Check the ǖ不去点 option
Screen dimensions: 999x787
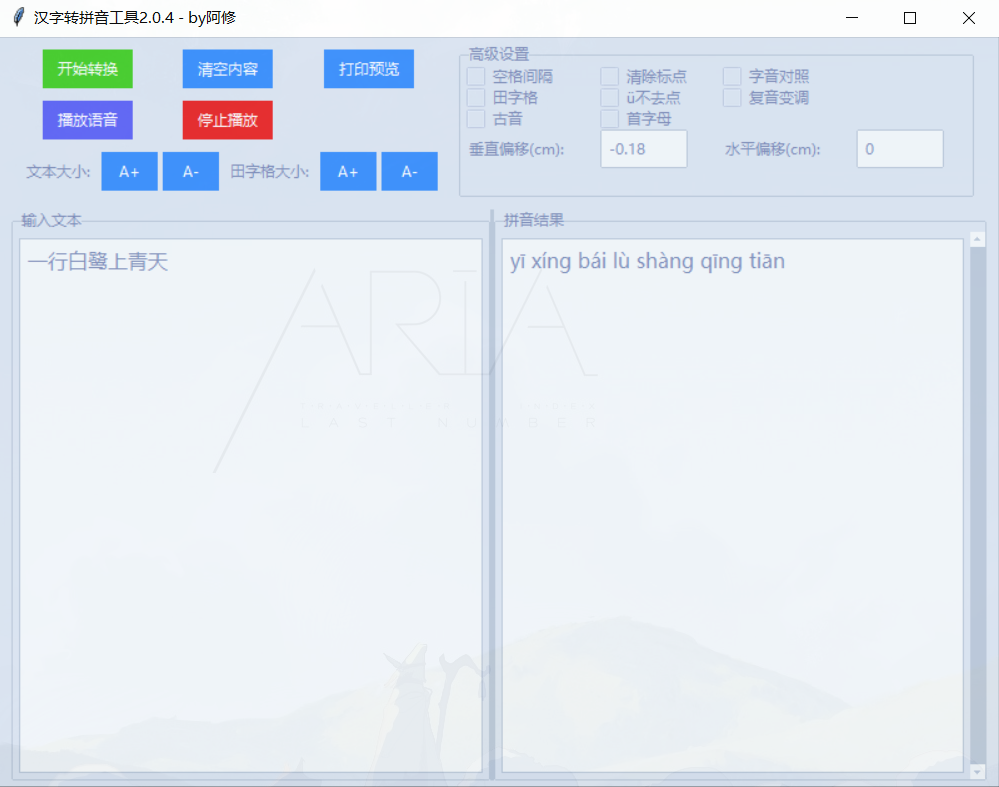609,97
